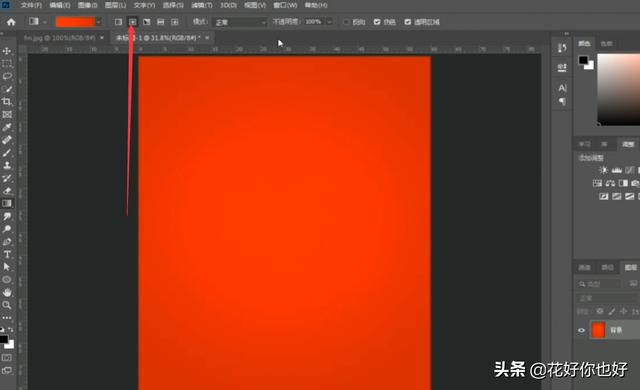Select the Pen tool

click(x=7, y=242)
